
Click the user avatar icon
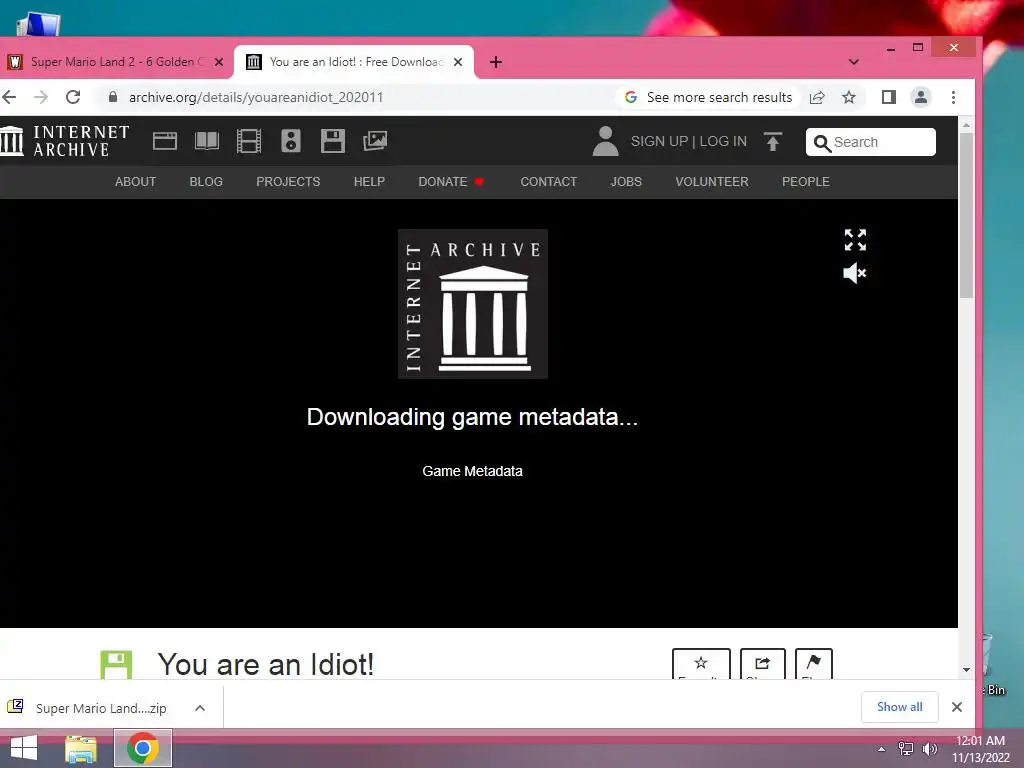pyautogui.click(x=605, y=141)
